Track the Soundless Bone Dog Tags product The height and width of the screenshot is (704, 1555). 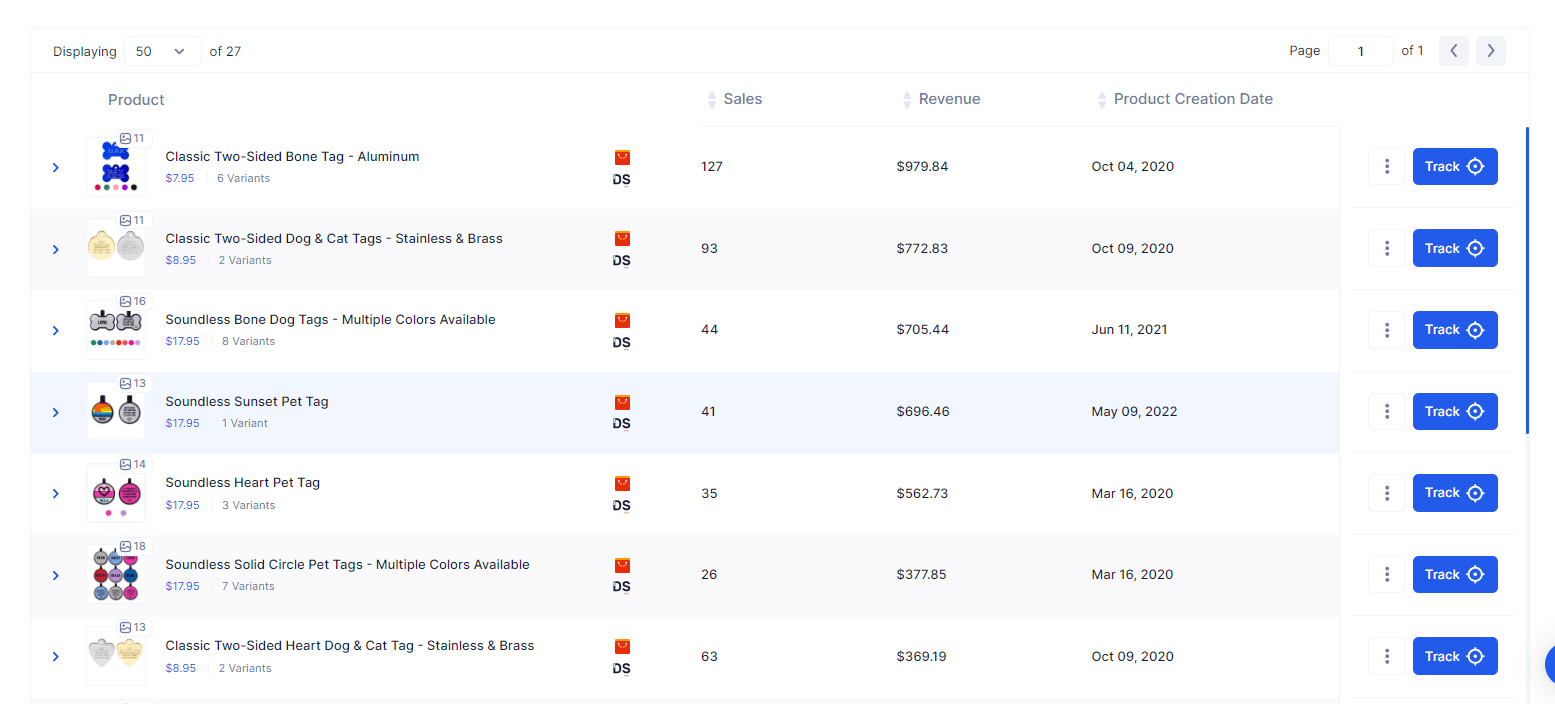pos(1455,329)
